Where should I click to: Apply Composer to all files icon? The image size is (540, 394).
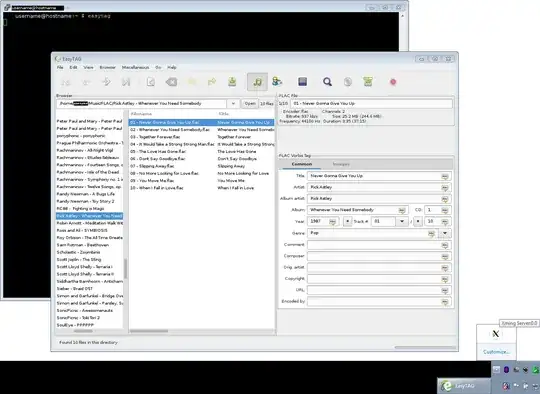[445, 257]
